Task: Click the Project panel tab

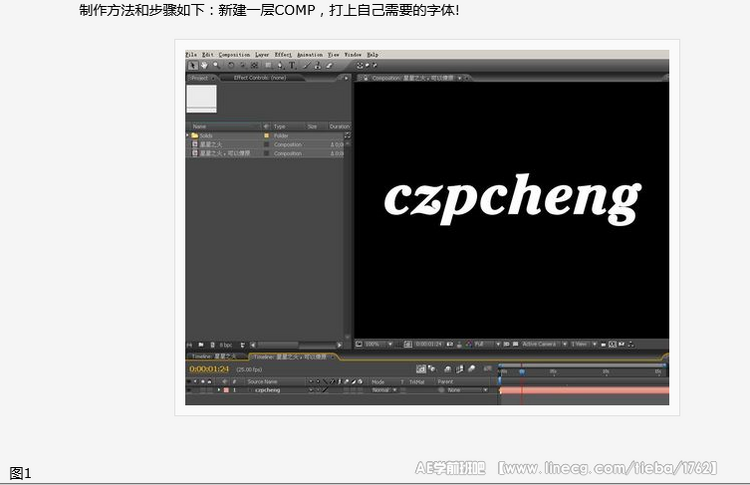Action: click(x=199, y=77)
